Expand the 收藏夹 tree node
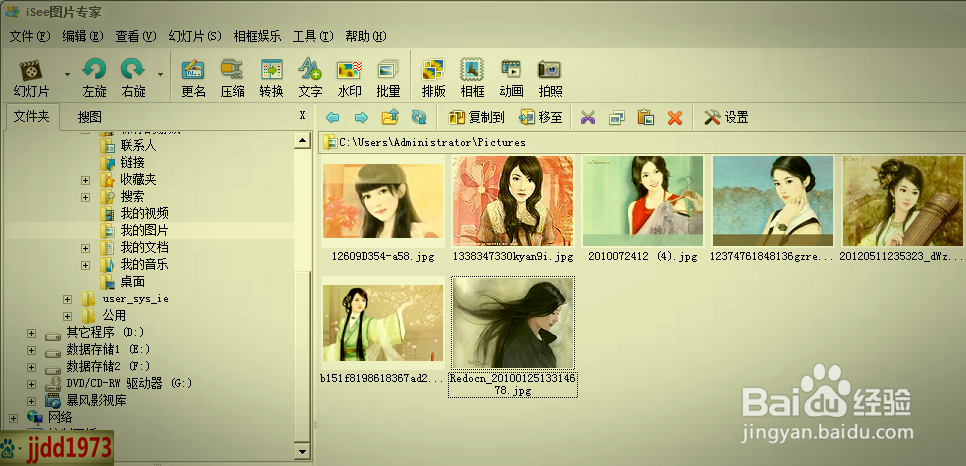The height and width of the screenshot is (466, 966). coord(86,181)
